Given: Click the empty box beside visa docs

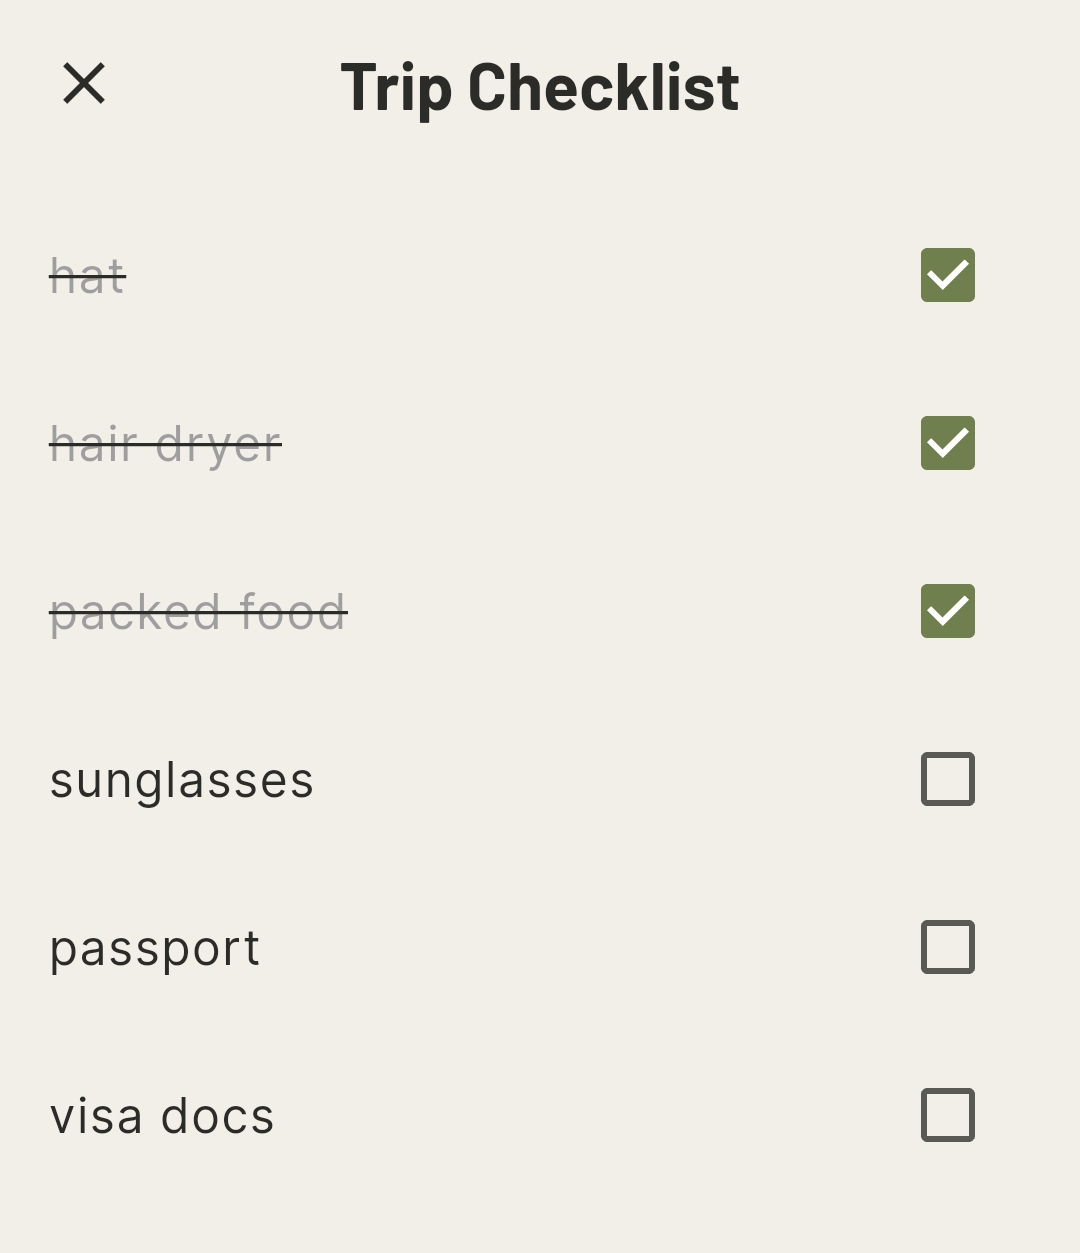Looking at the screenshot, I should (x=947, y=1115).
